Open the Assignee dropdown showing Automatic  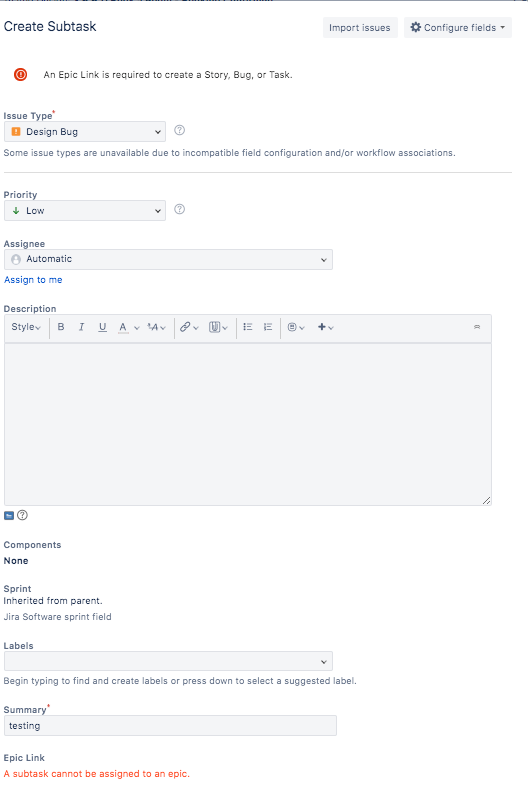(168, 259)
